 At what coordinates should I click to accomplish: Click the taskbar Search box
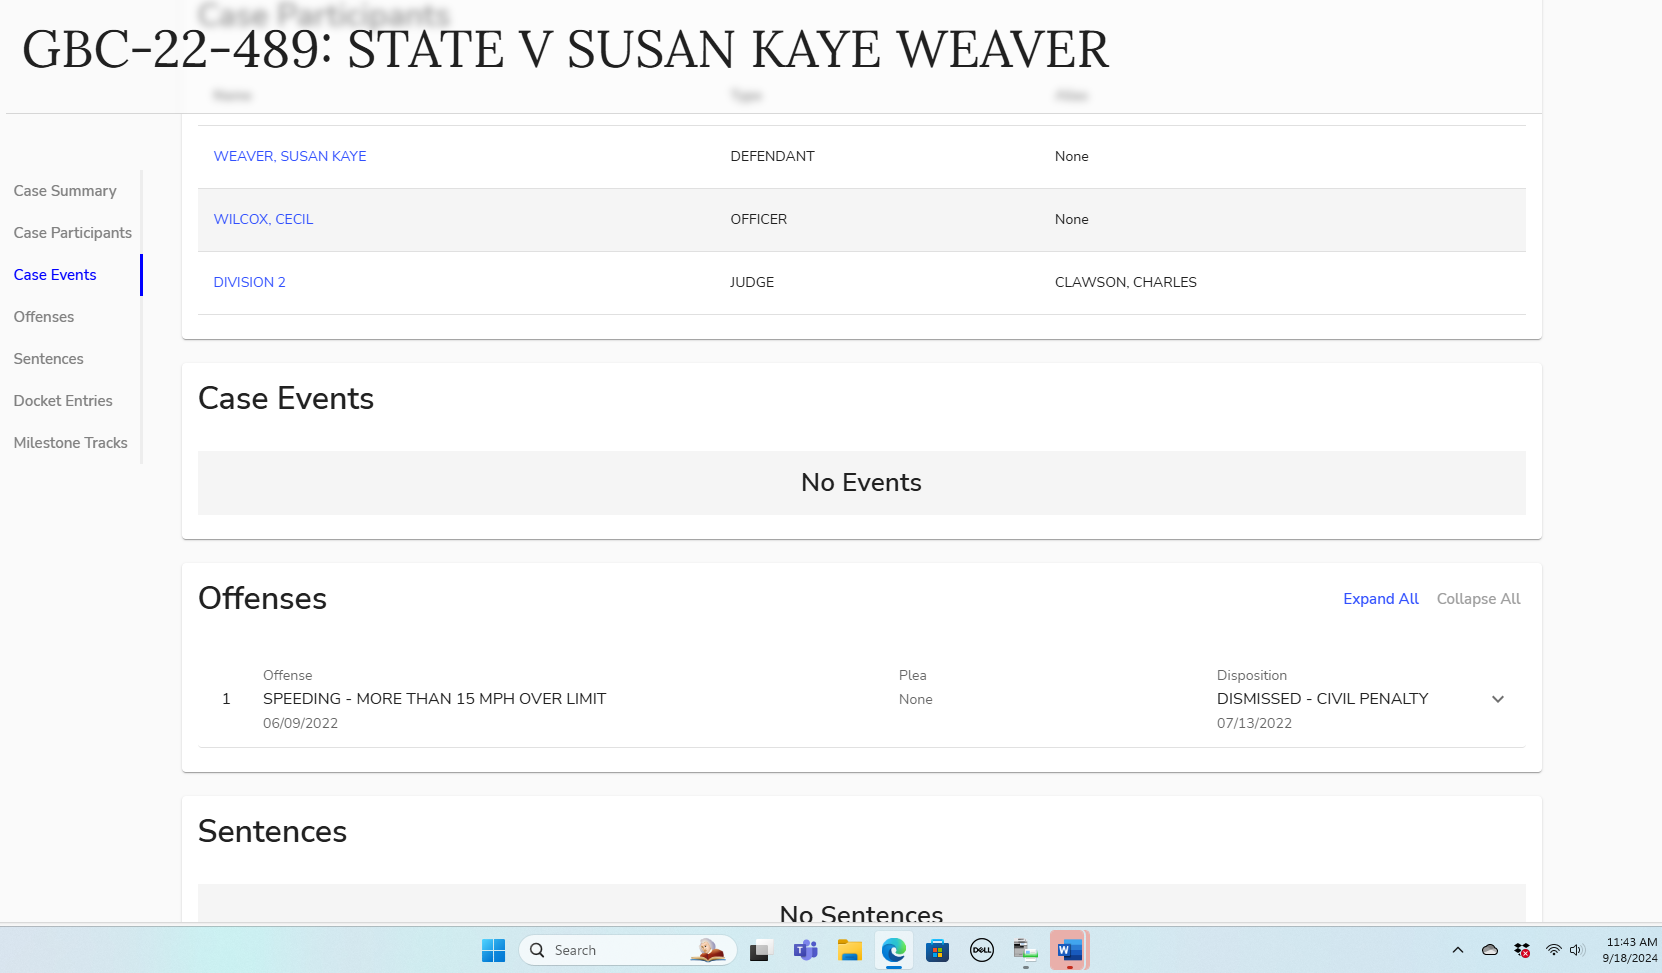coord(610,950)
